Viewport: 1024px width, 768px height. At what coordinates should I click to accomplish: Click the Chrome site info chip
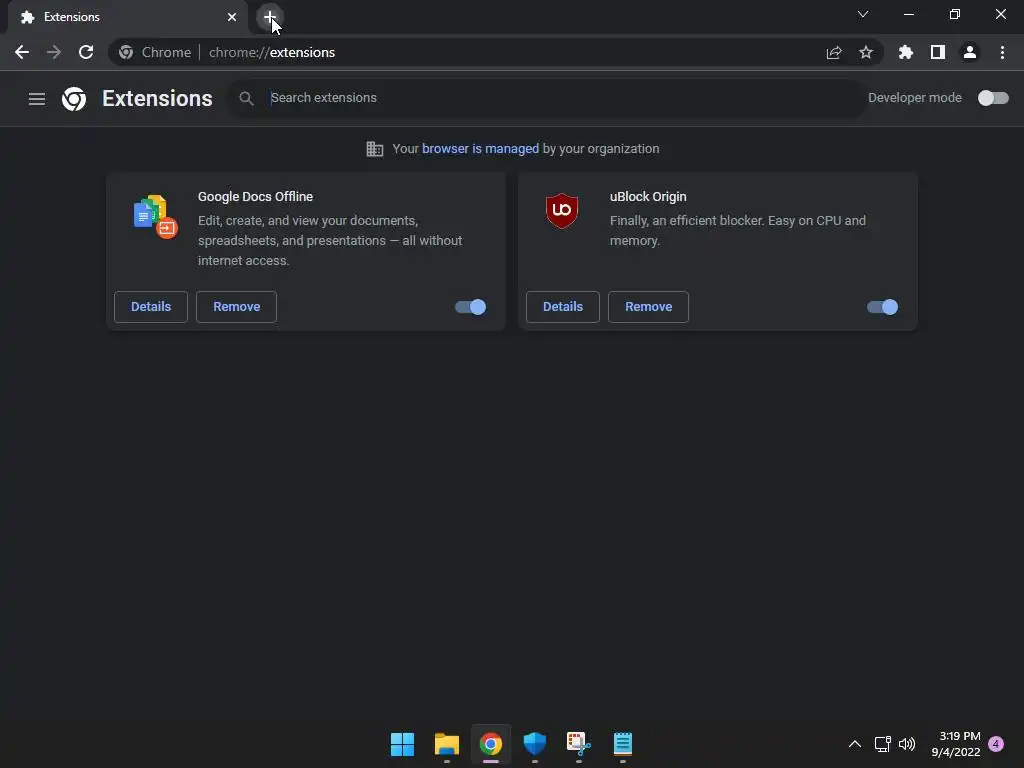coord(155,52)
